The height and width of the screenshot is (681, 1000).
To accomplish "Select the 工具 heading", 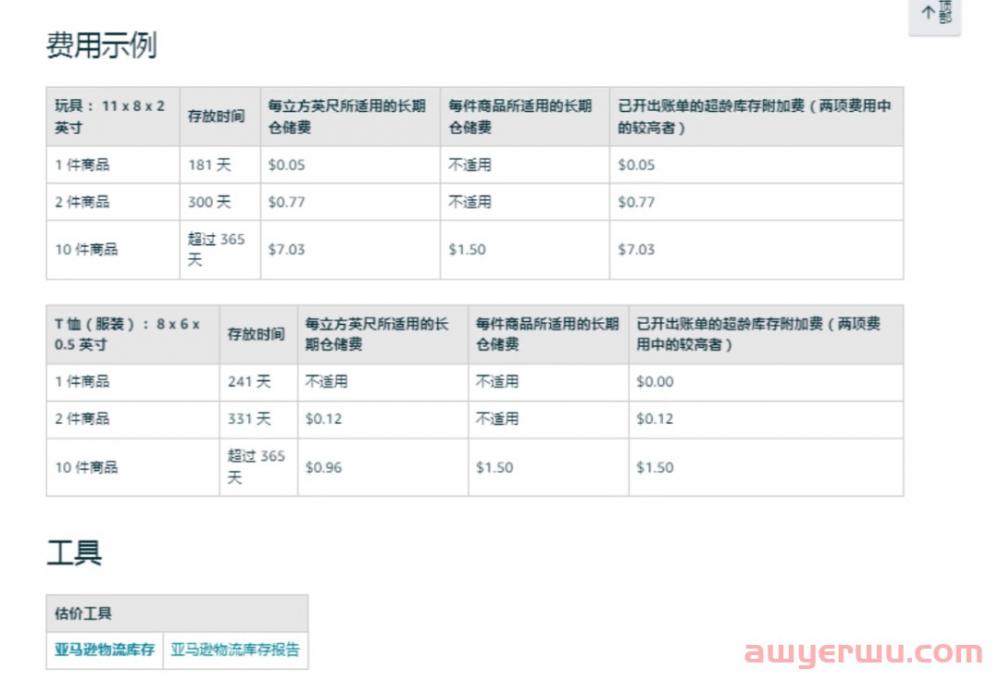I will 74,552.
